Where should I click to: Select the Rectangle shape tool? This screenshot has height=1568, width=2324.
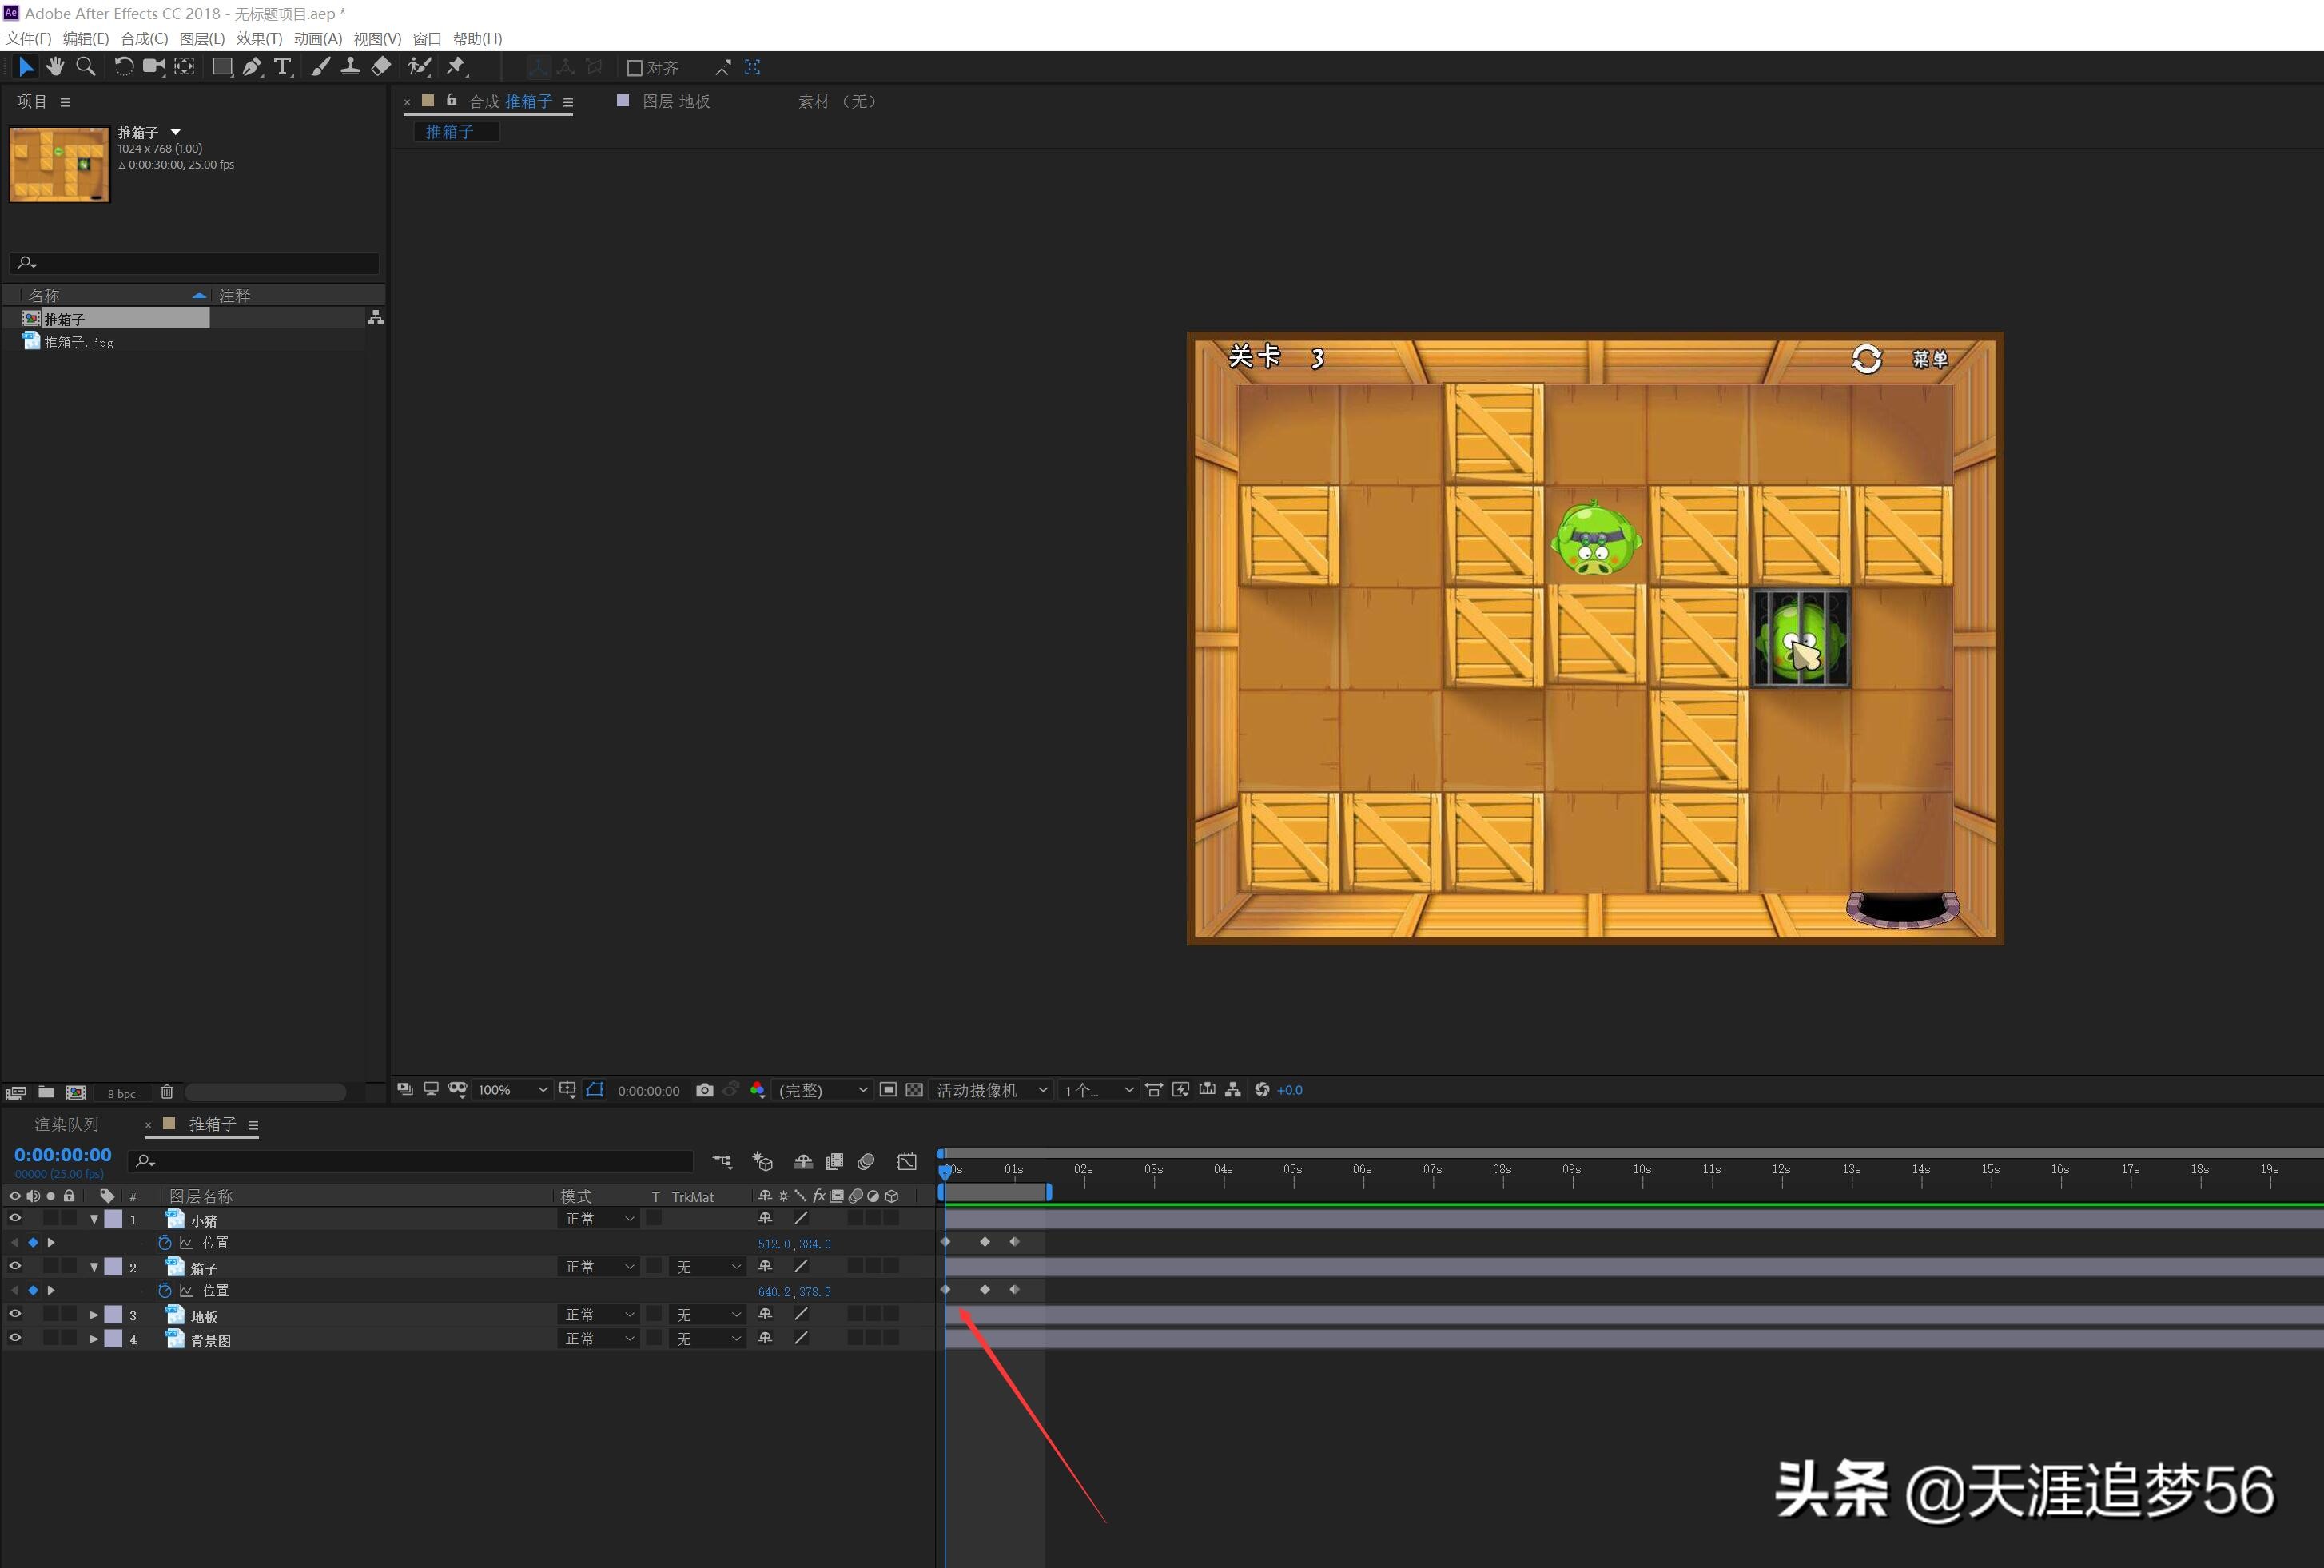[222, 66]
